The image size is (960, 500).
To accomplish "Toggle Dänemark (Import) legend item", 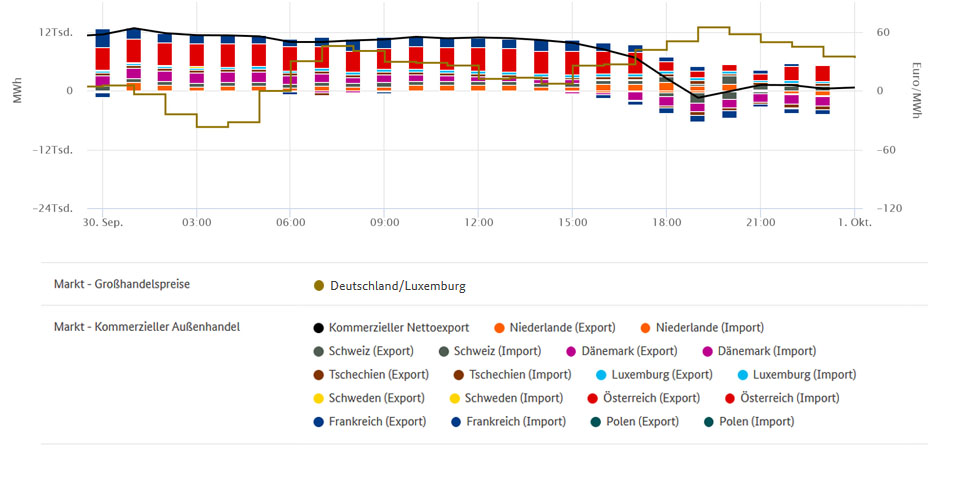I will click(759, 351).
